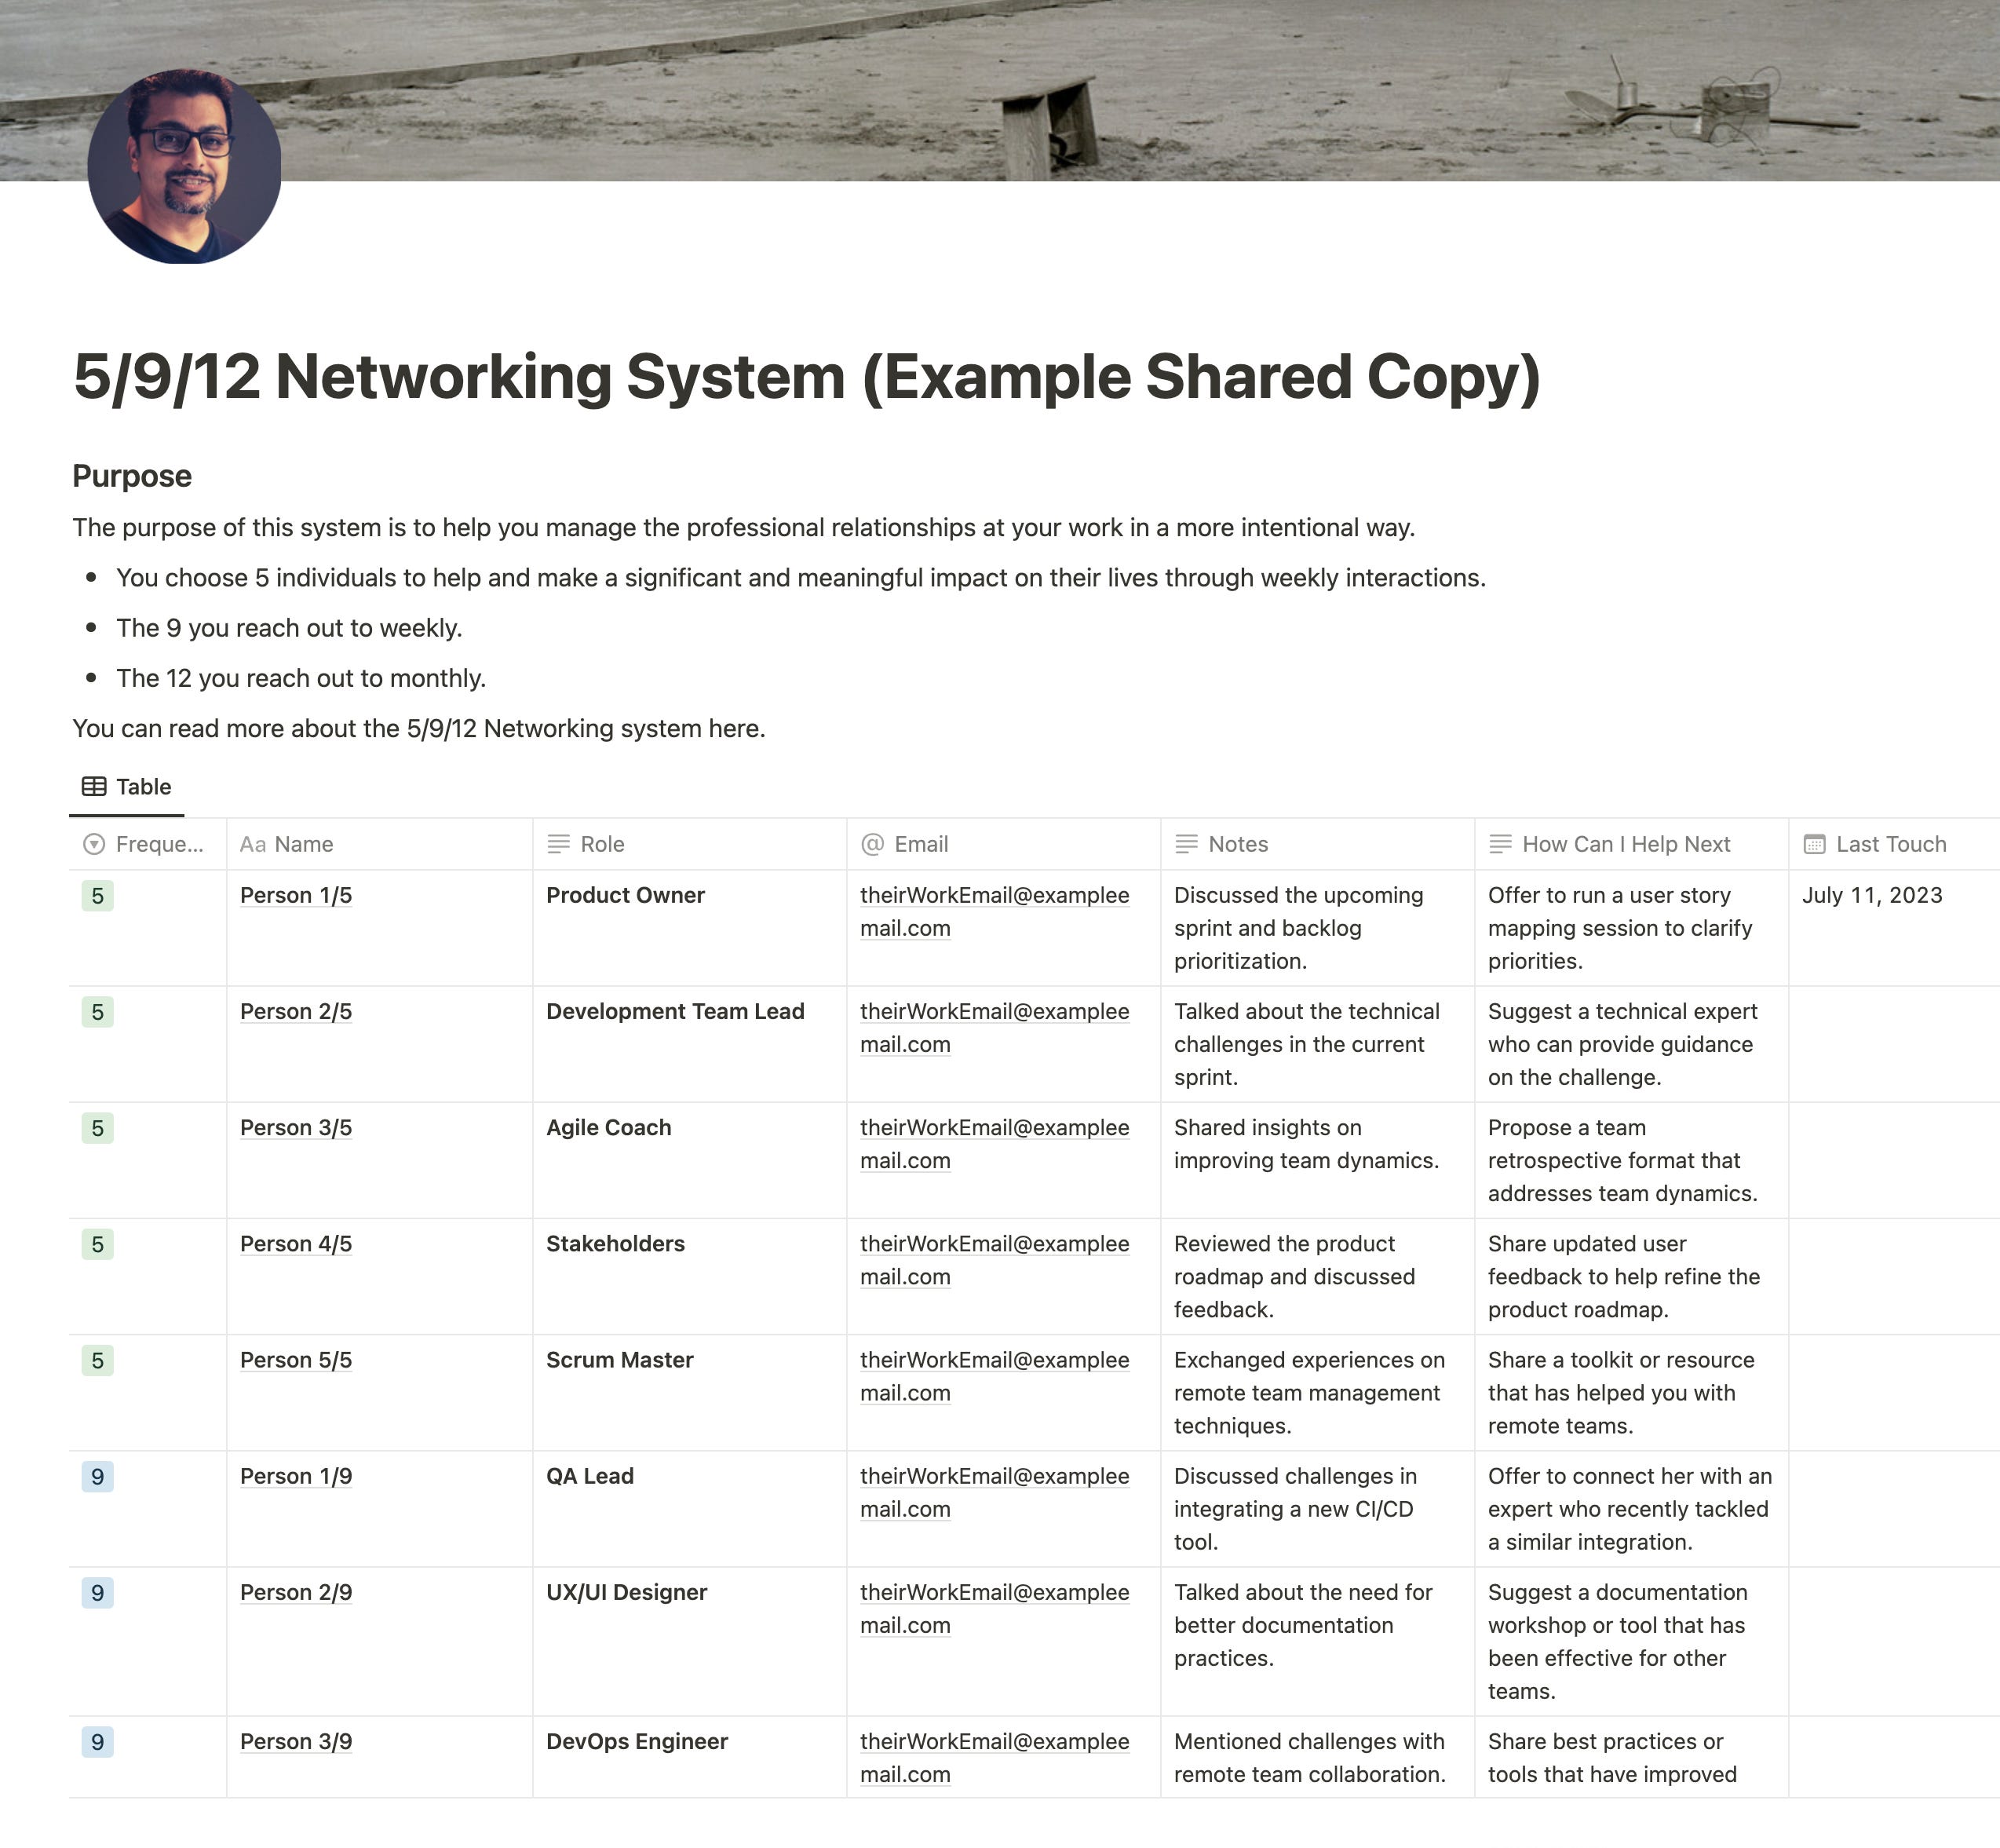Screen dimensions: 2000x1848
Task: Select the green '5' tag on Person 1/5 row
Action: [97, 895]
